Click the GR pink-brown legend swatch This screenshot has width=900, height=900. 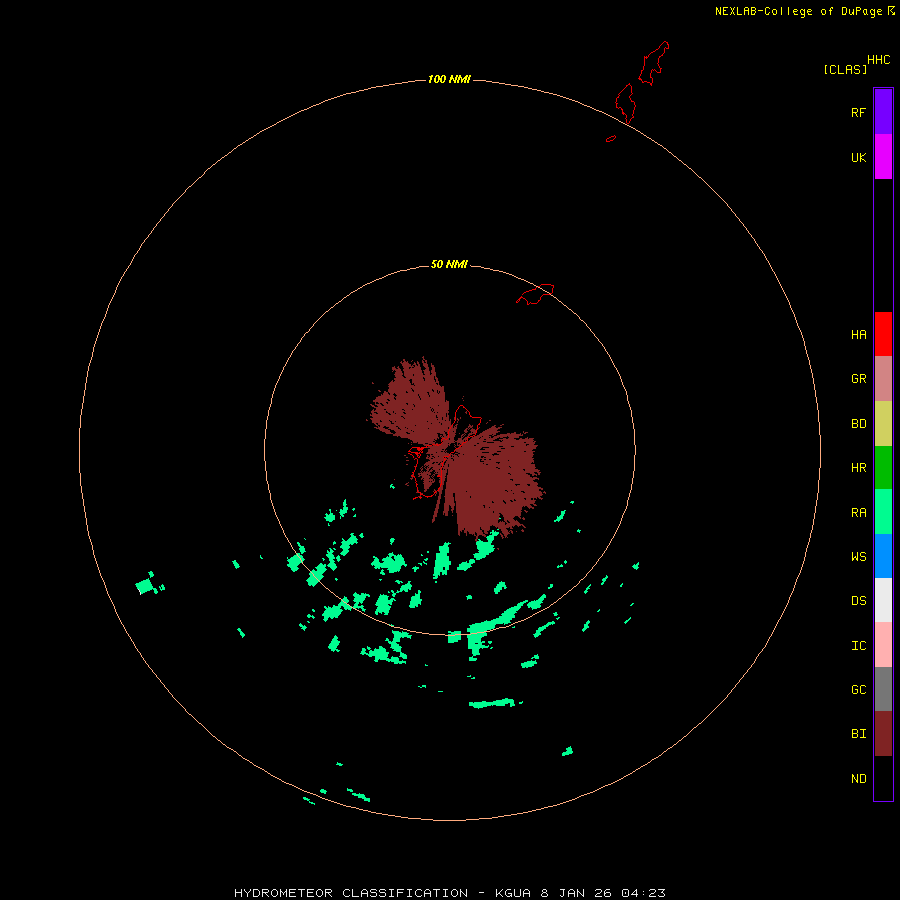coord(883,379)
